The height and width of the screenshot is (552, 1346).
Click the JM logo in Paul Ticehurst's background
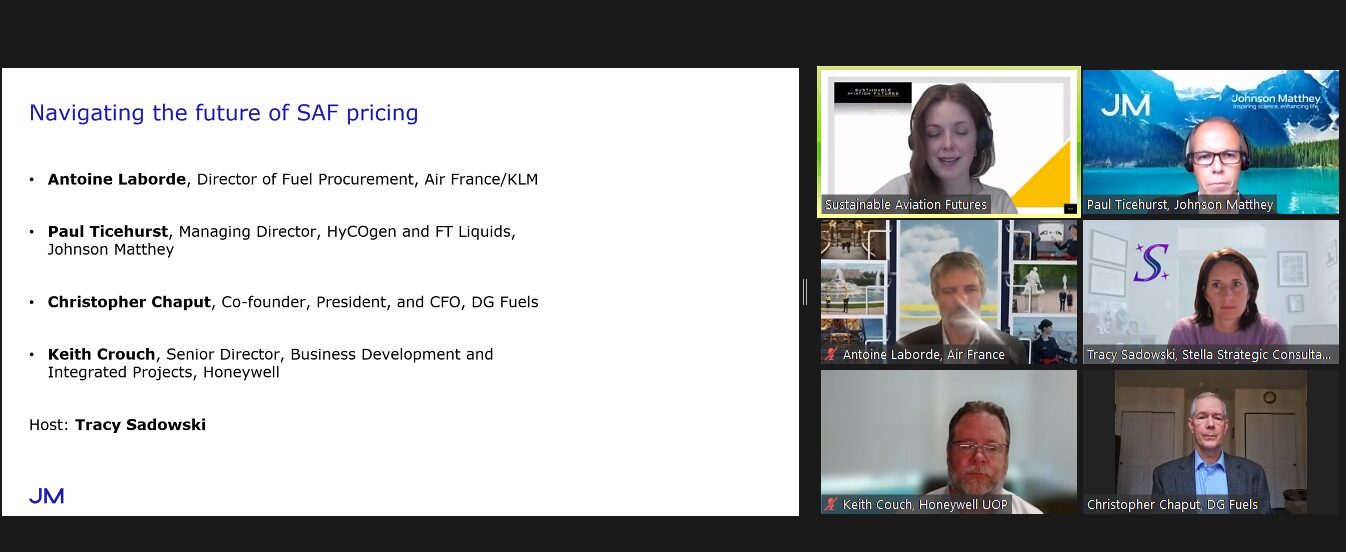(1125, 105)
